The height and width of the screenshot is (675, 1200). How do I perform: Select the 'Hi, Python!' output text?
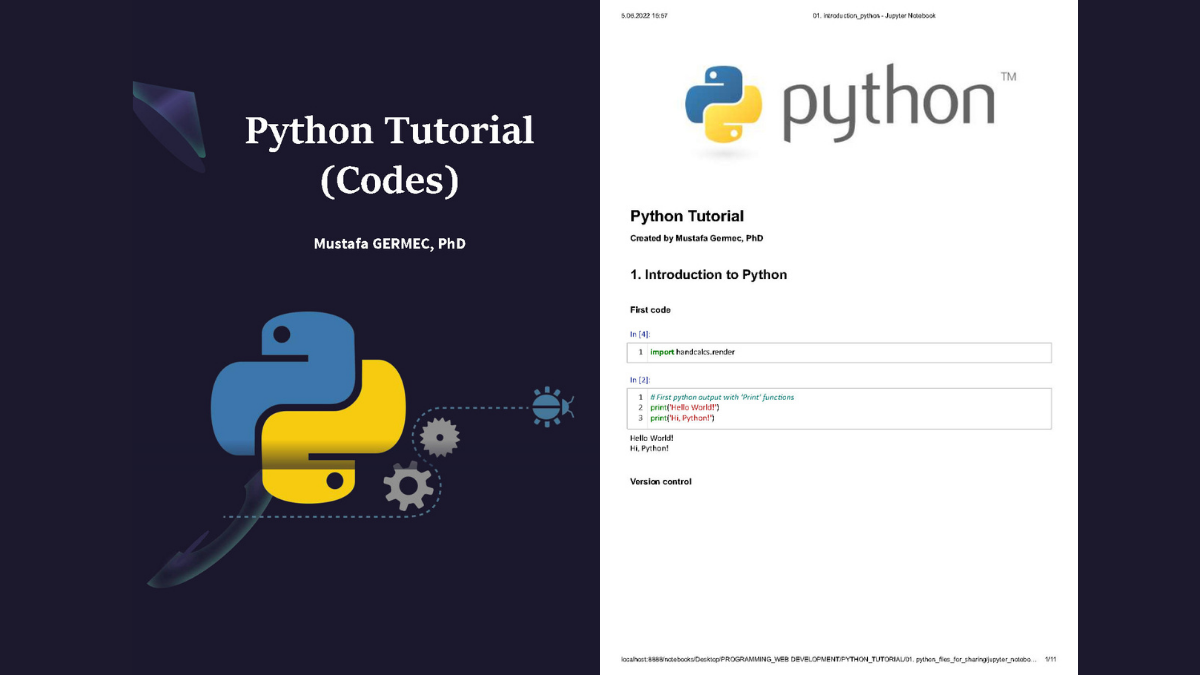[649, 448]
